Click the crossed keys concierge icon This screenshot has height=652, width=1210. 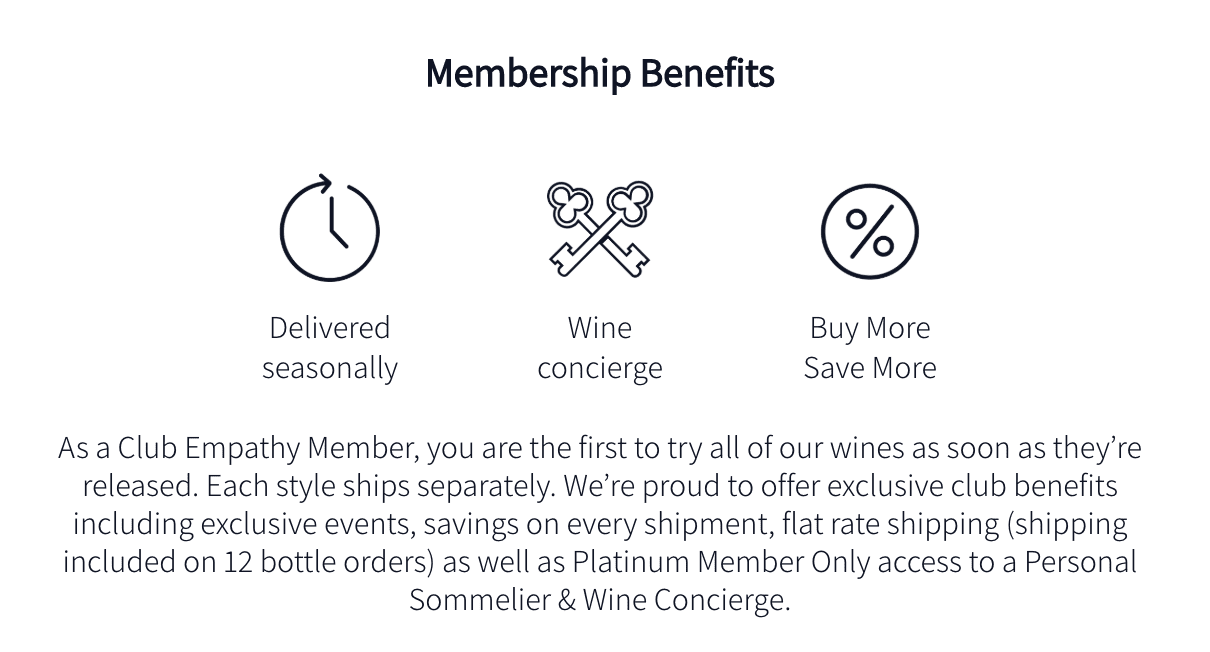tap(600, 229)
